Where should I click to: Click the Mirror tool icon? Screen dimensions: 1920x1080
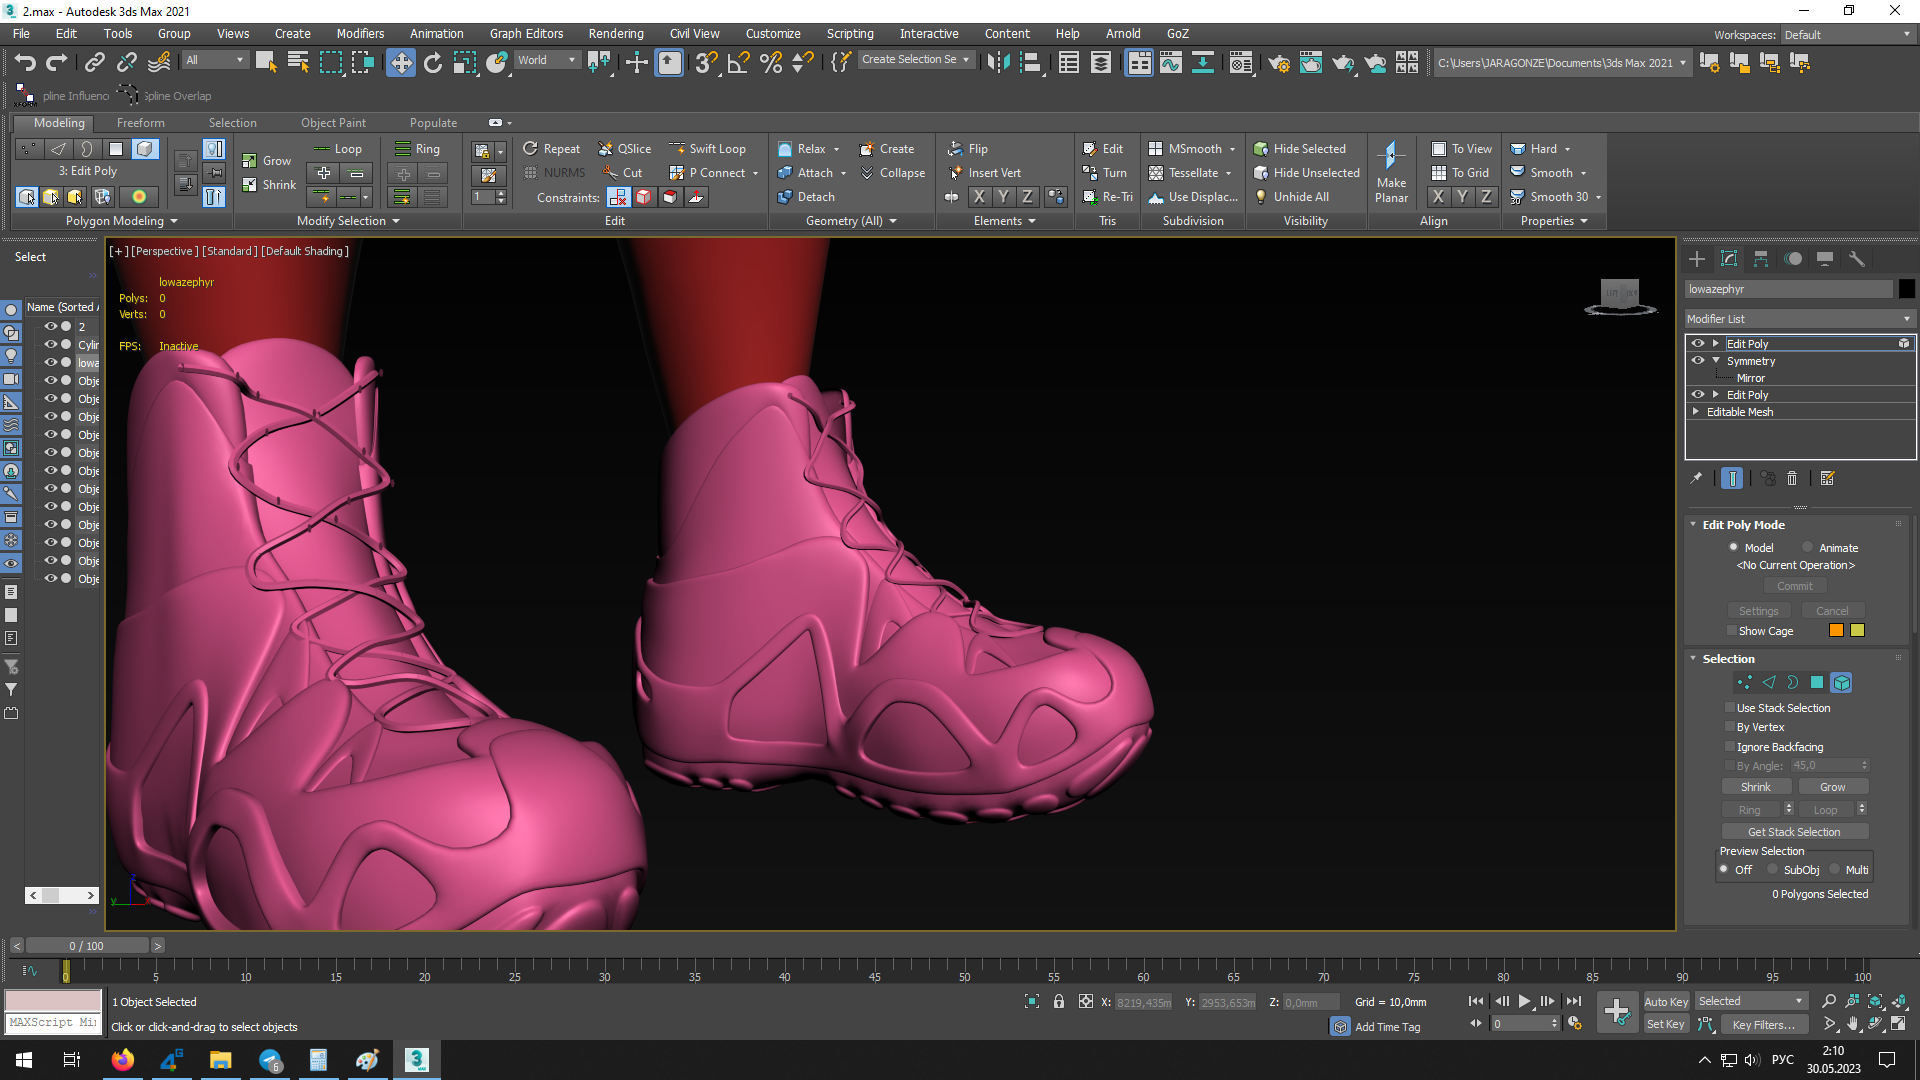point(997,63)
